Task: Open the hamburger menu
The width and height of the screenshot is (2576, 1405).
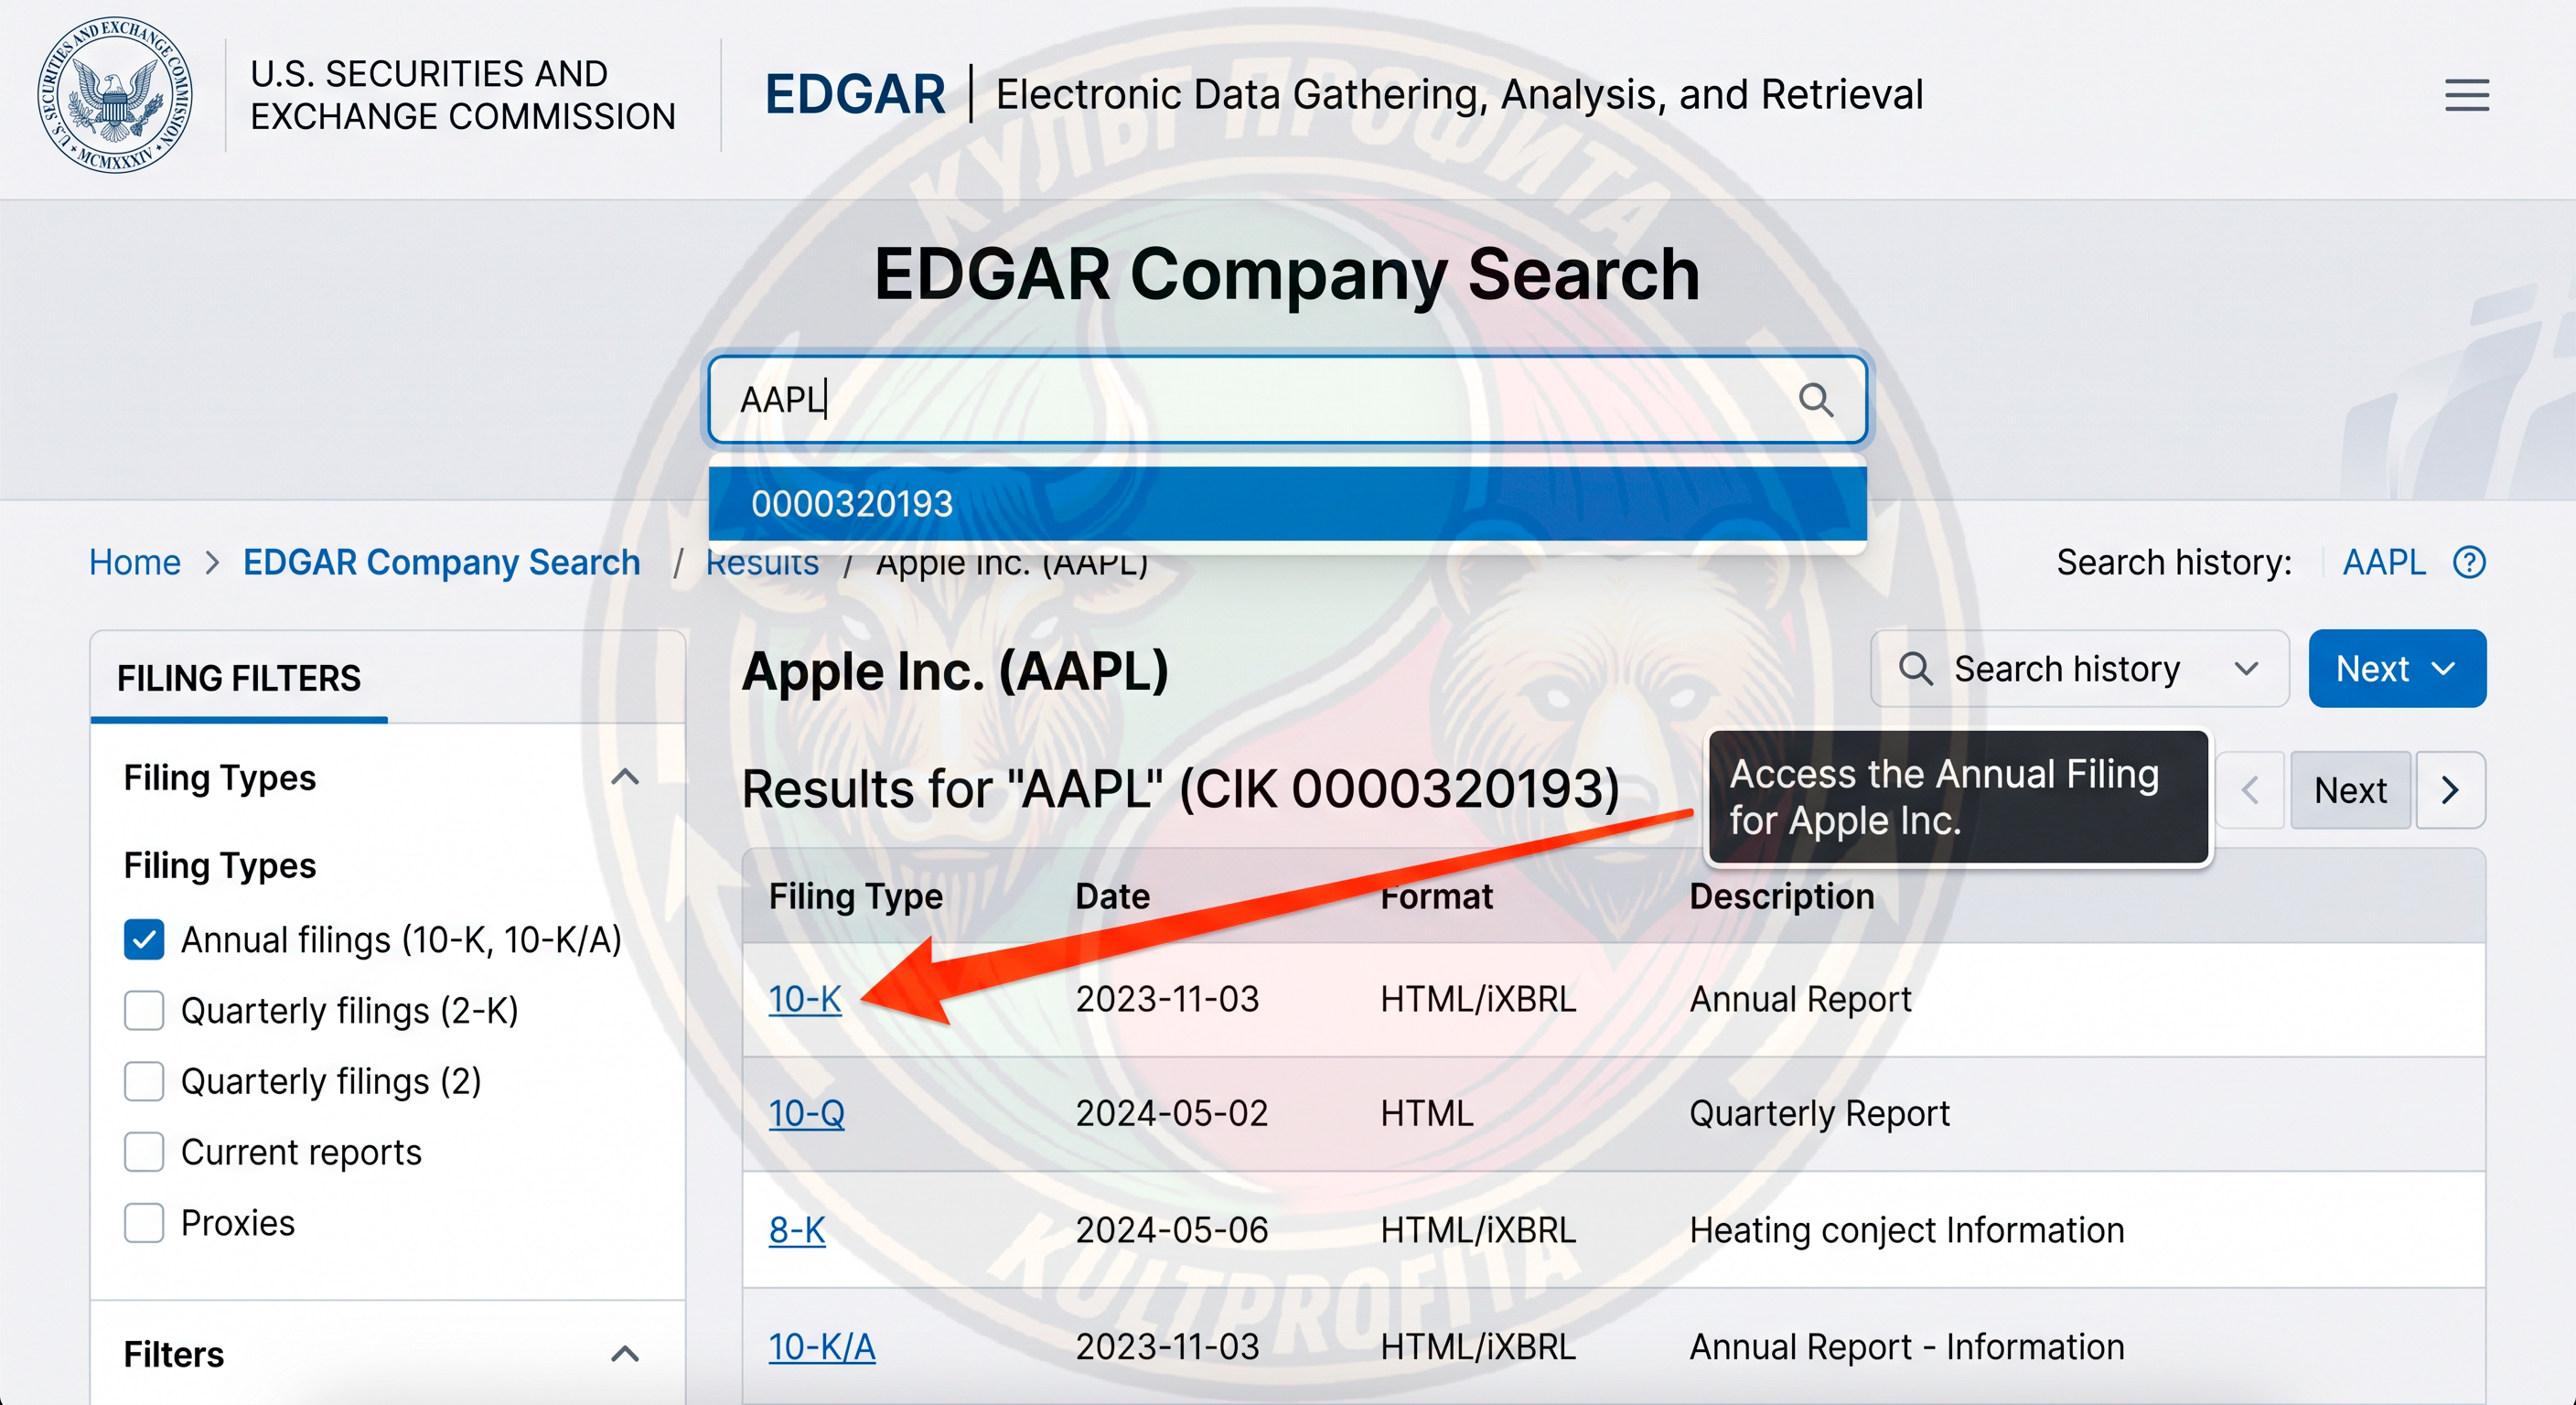Action: [x=2466, y=95]
